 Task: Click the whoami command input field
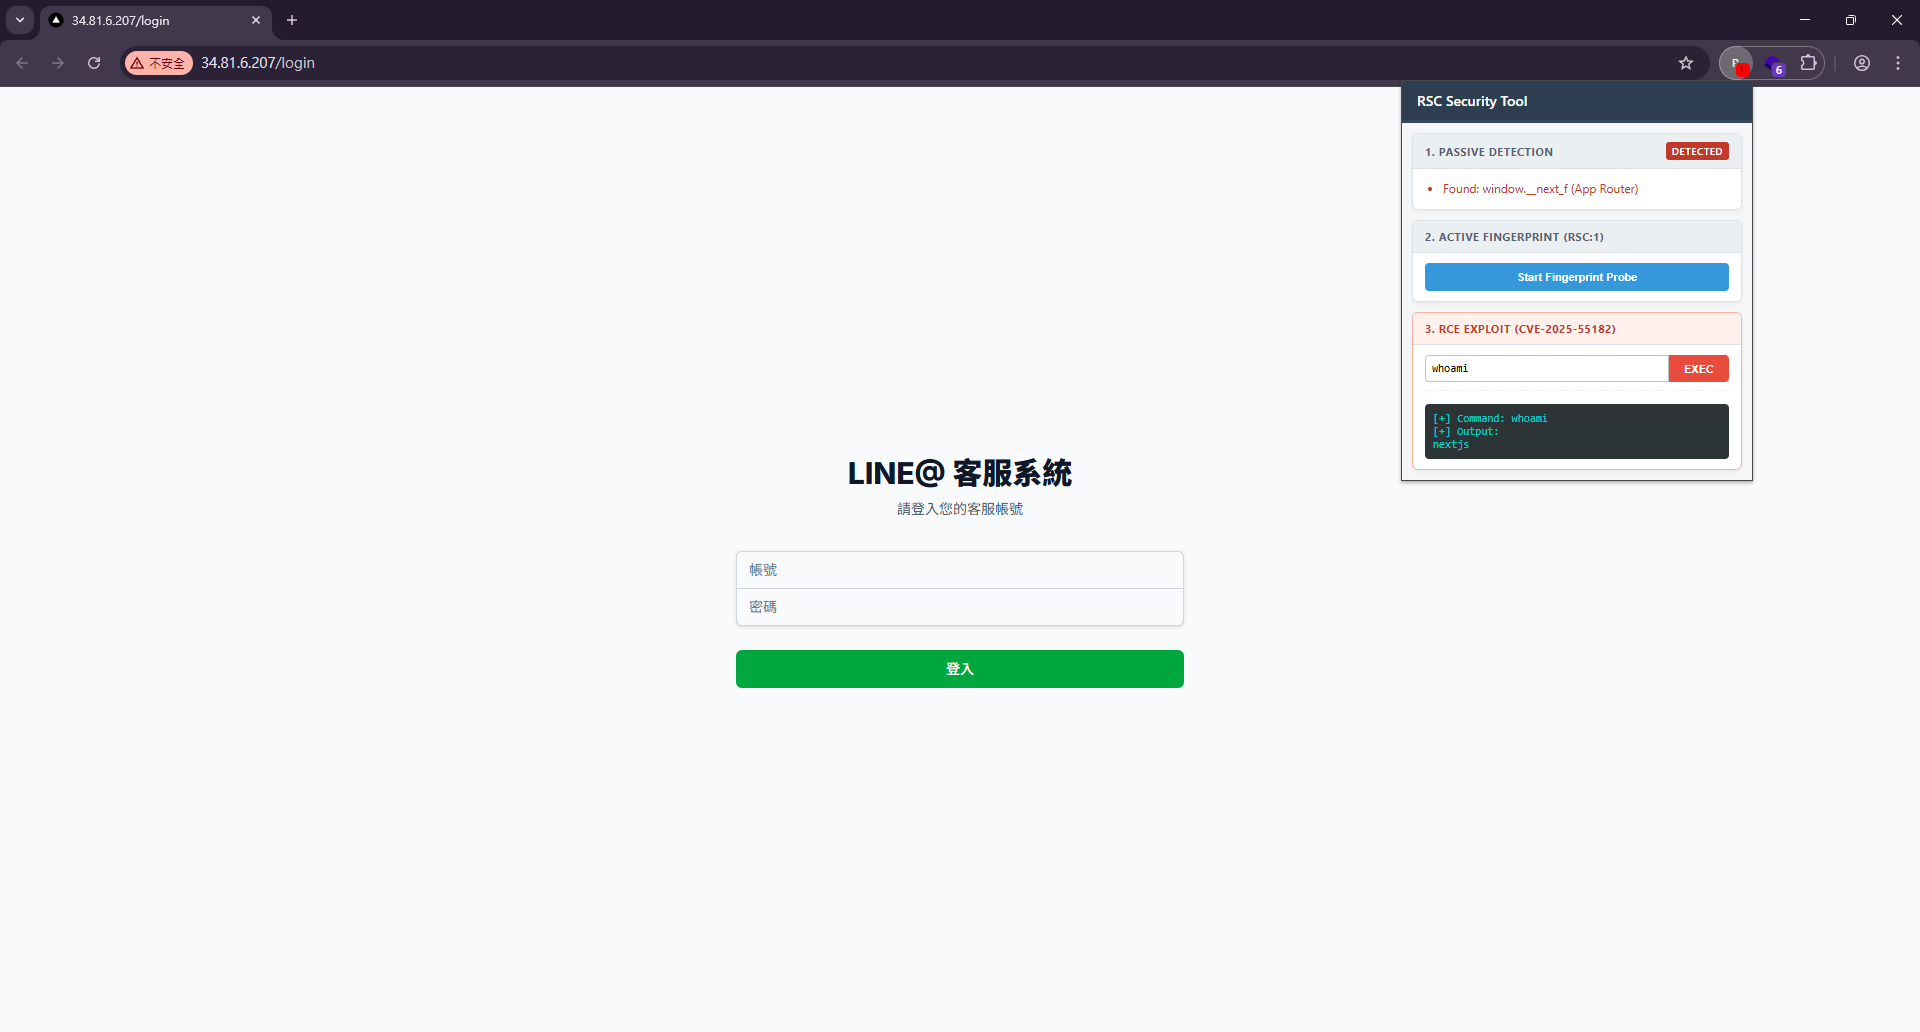tap(1546, 369)
